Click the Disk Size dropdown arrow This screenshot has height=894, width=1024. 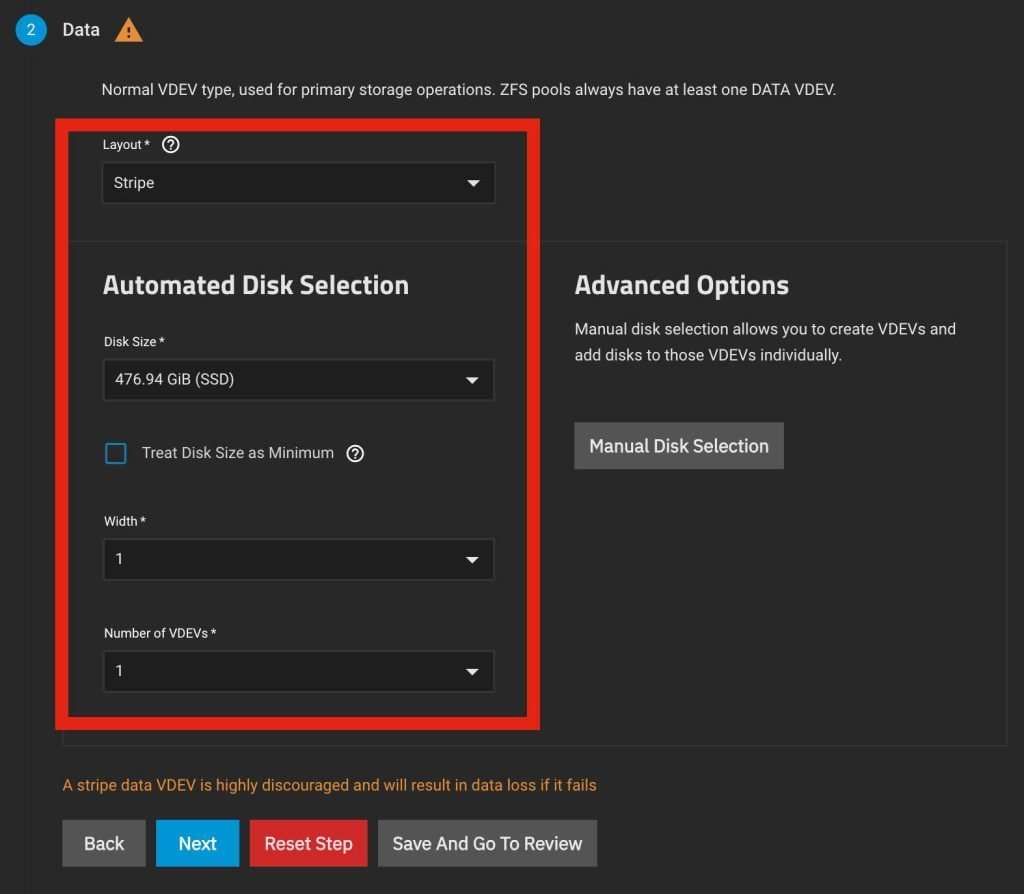[x=473, y=381]
